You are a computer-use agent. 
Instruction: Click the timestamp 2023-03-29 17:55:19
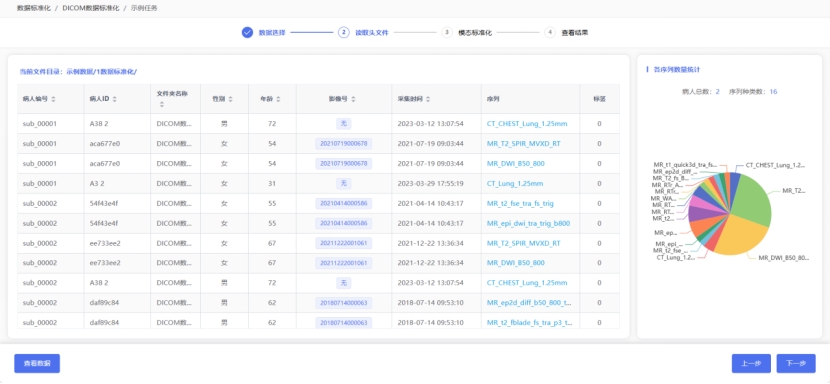pos(430,184)
